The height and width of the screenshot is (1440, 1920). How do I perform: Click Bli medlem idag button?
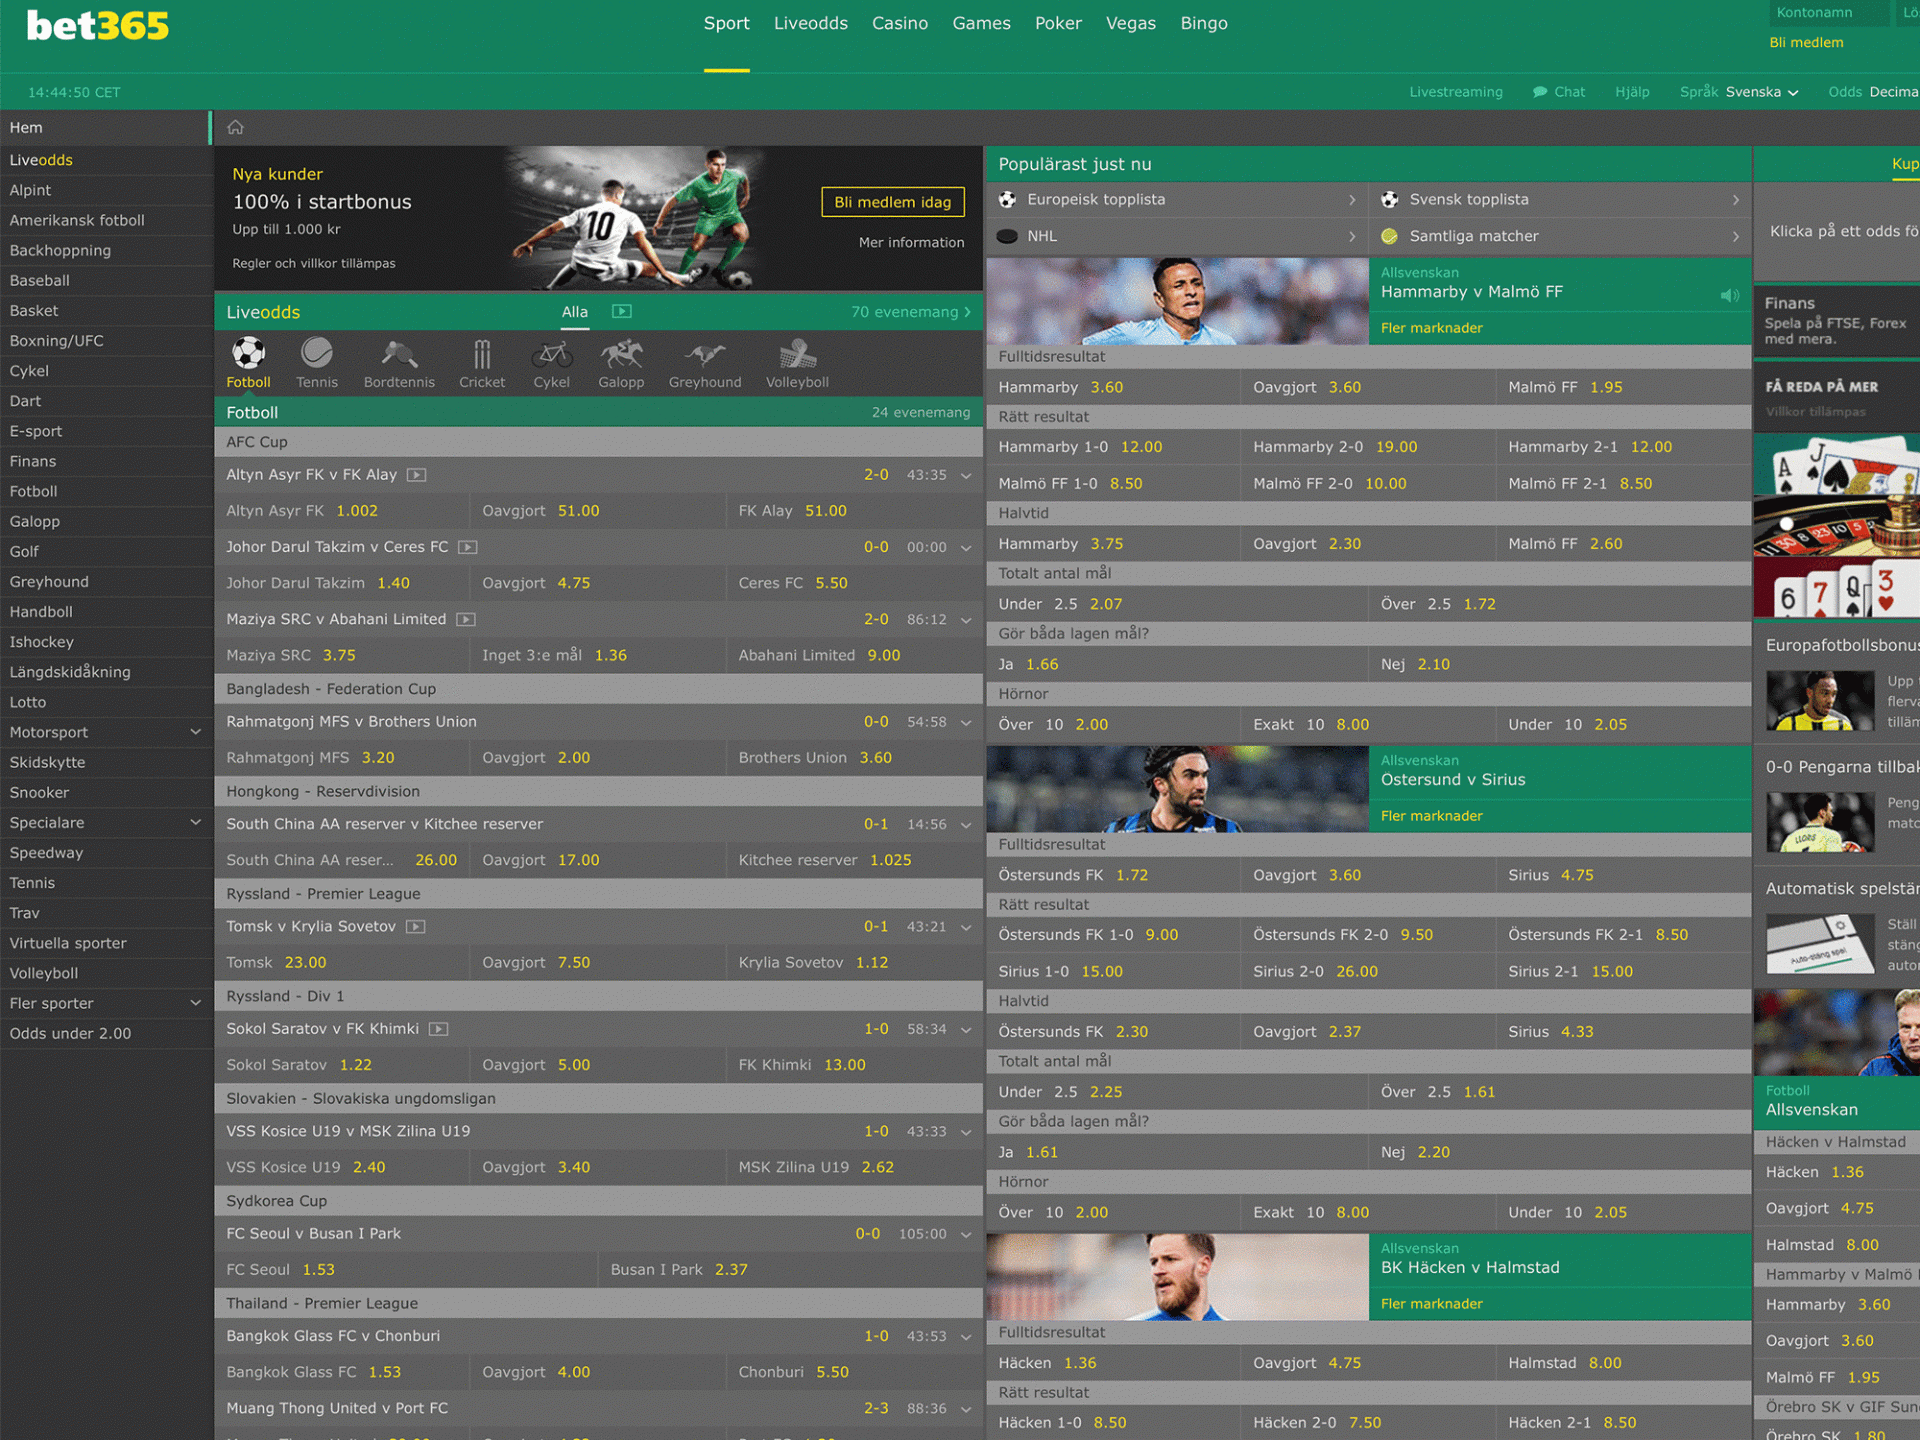pyautogui.click(x=892, y=202)
